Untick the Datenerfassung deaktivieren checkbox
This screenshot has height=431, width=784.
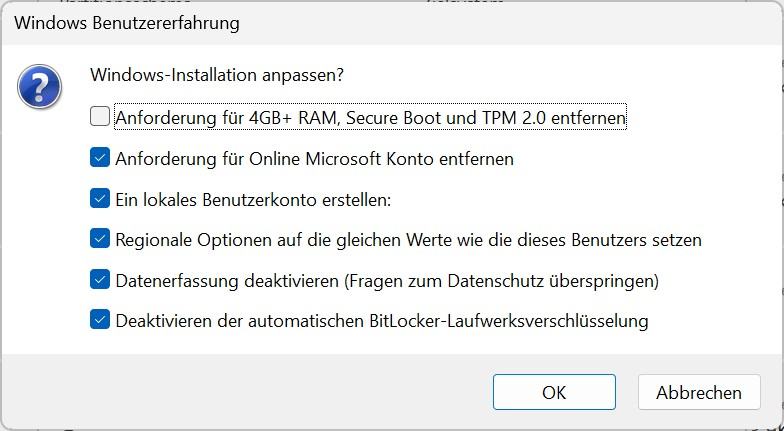pos(100,279)
